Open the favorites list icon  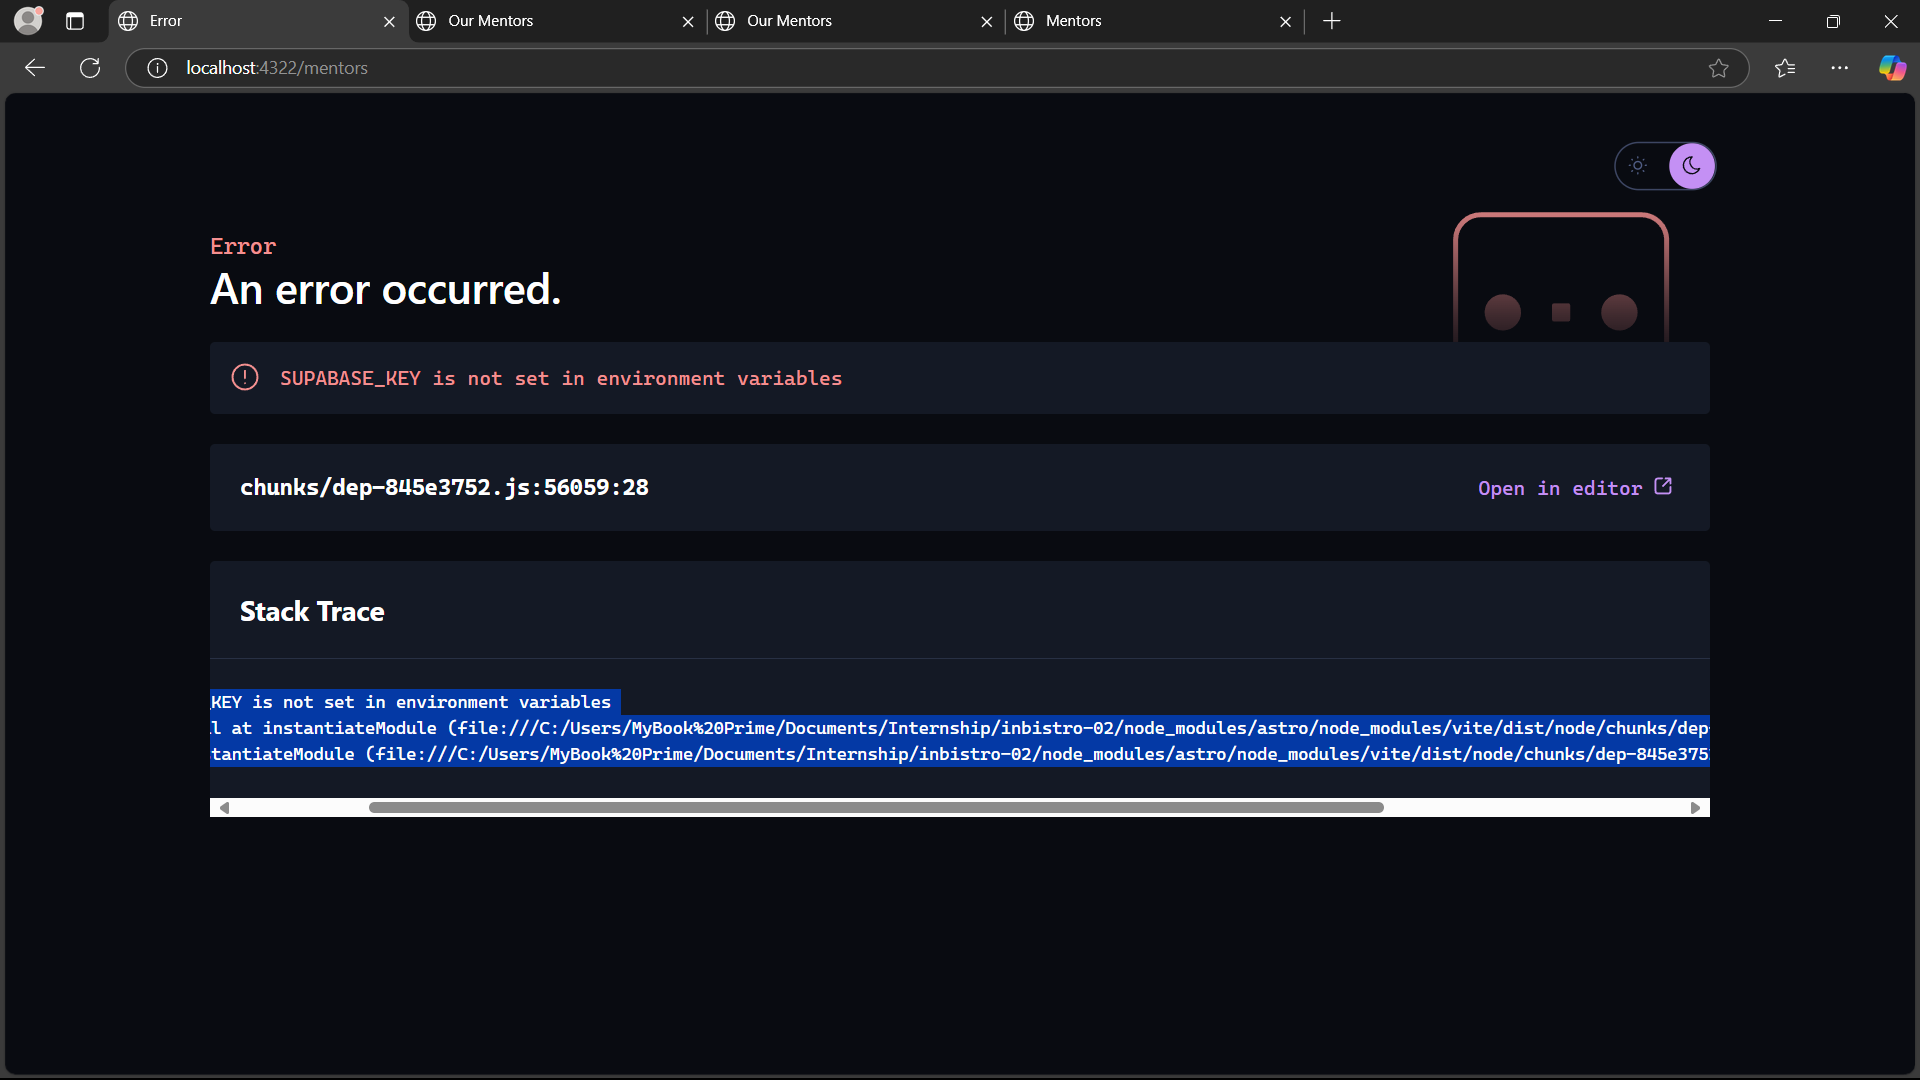click(x=1785, y=68)
